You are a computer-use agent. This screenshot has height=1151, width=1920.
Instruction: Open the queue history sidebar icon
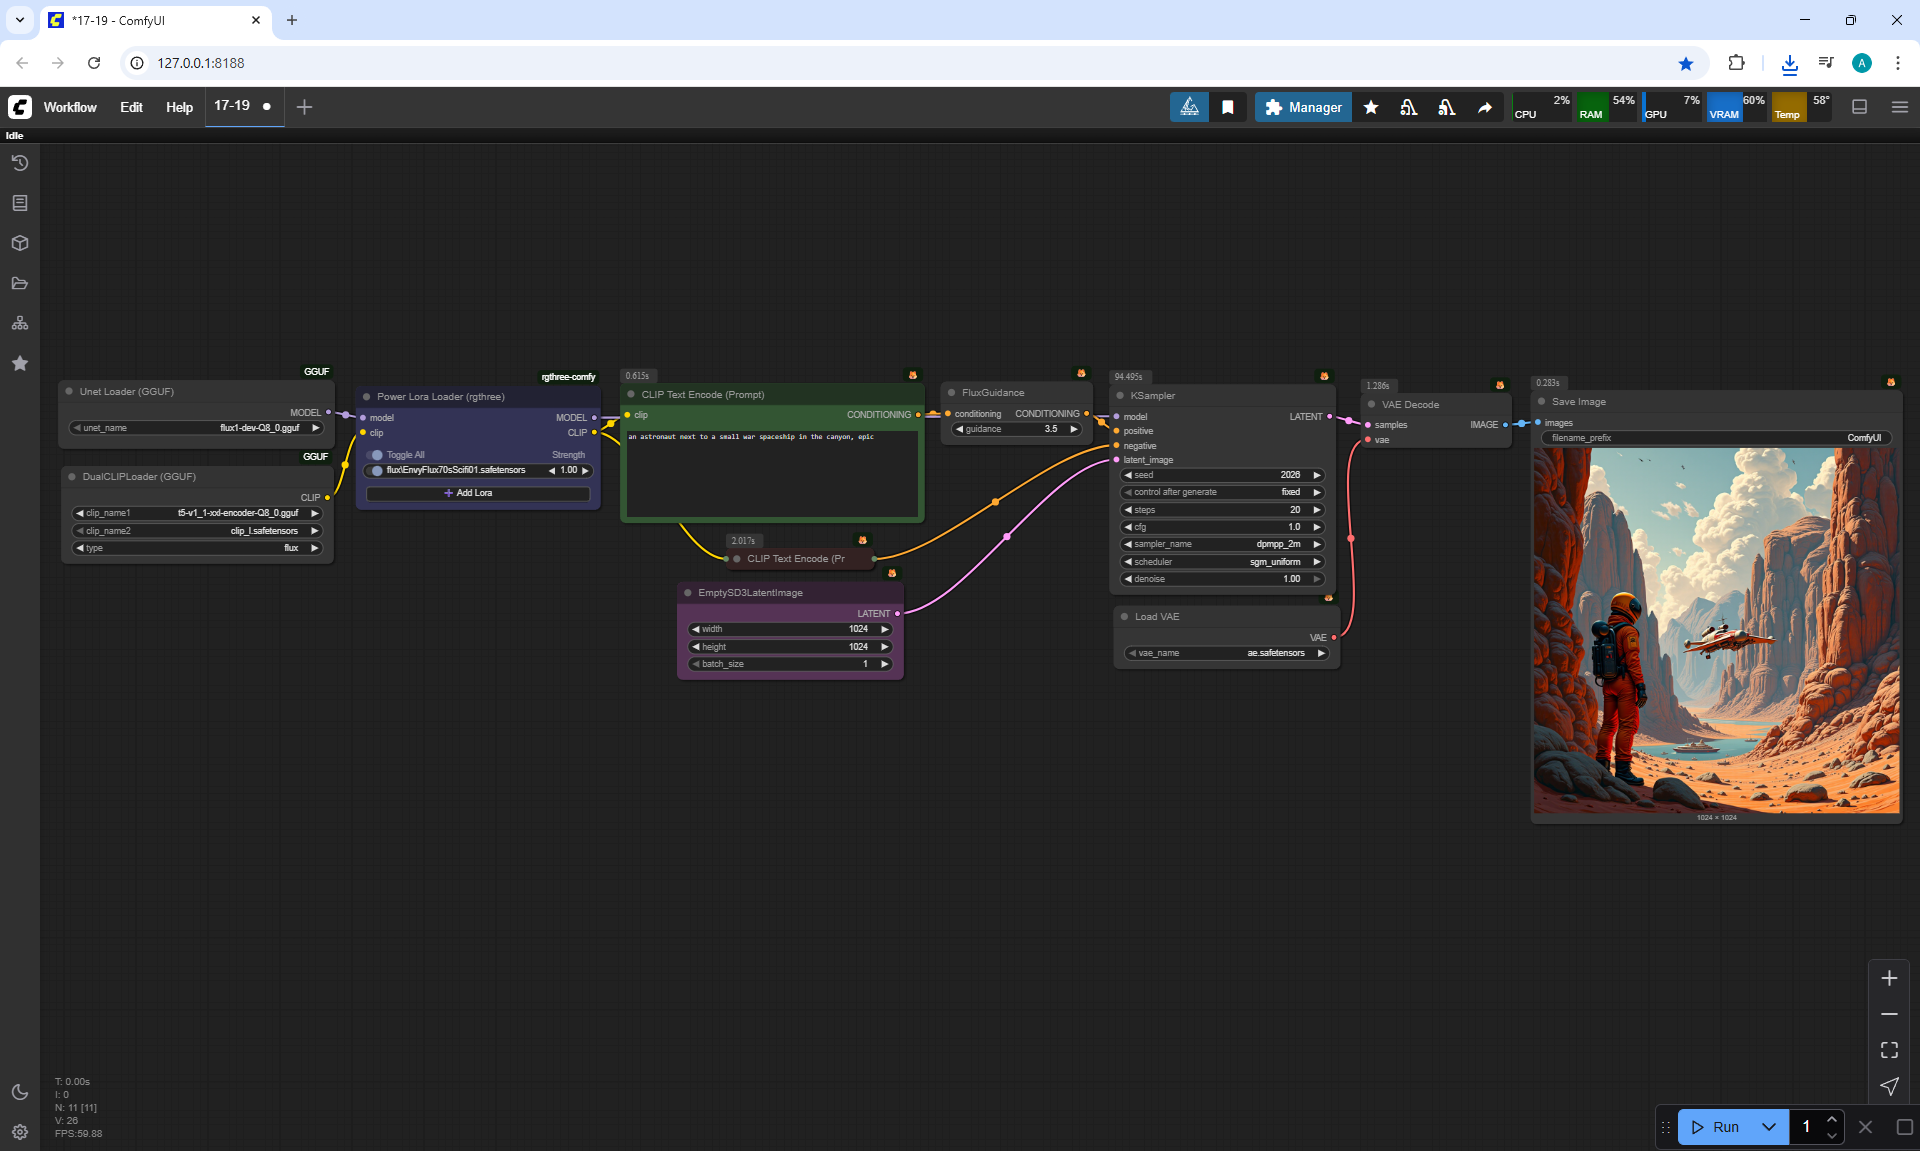coord(20,163)
